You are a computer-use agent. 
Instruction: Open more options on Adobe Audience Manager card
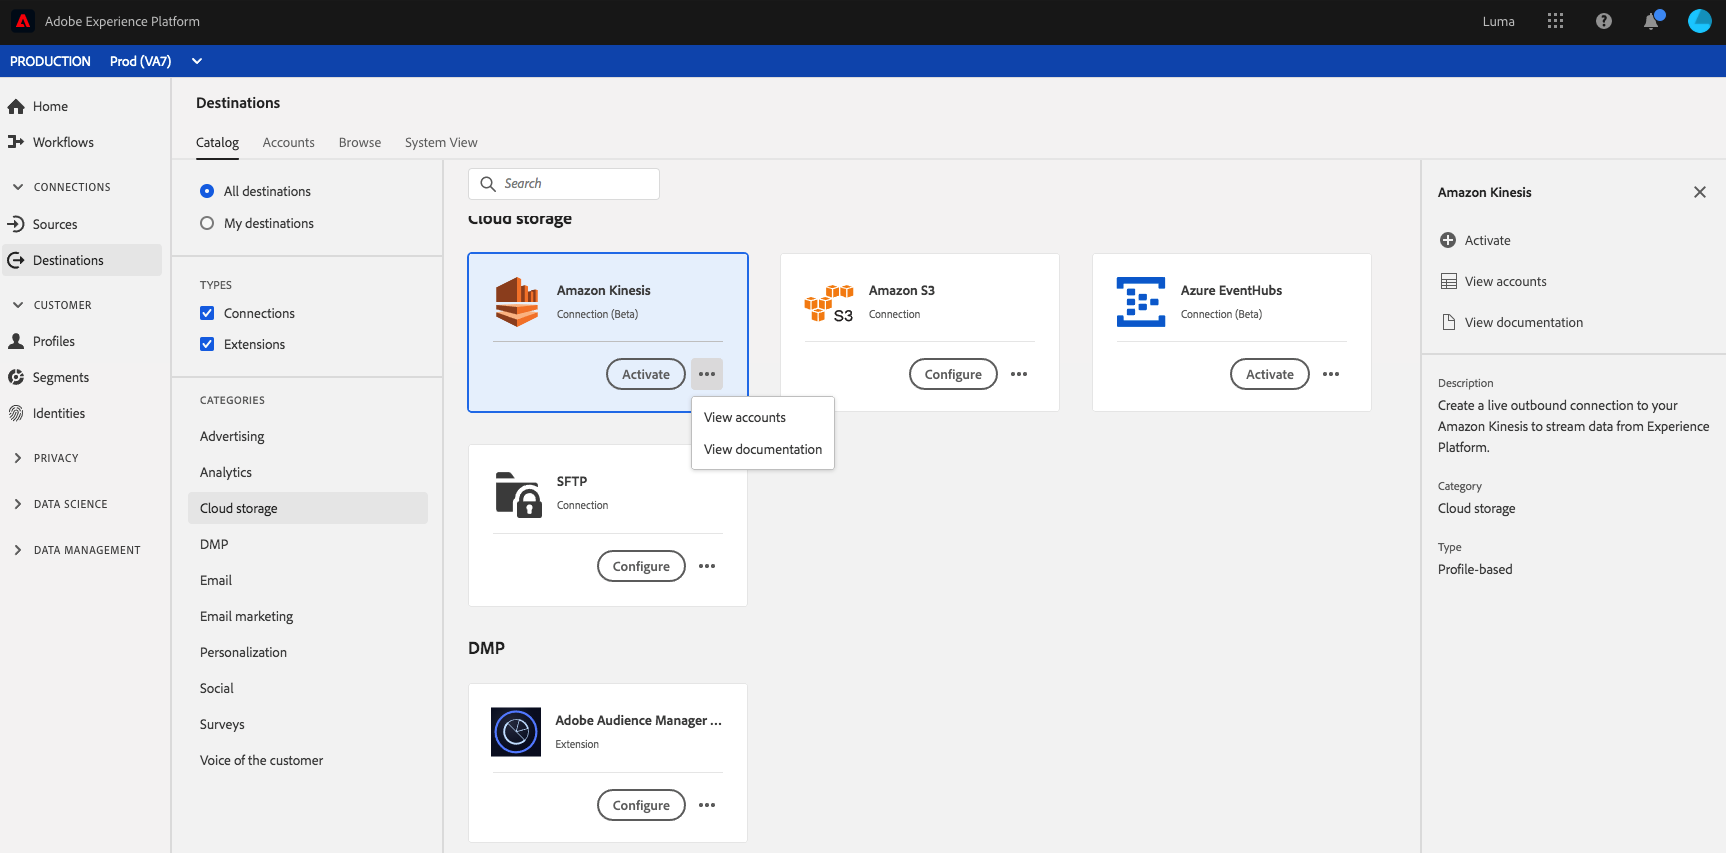click(x=707, y=805)
